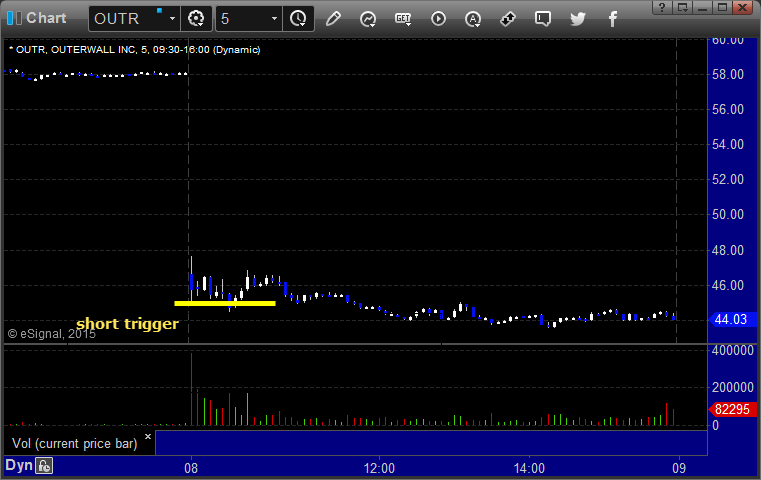Image resolution: width=761 pixels, height=480 pixels.
Task: Open the studies chart-line icon
Action: click(368, 19)
